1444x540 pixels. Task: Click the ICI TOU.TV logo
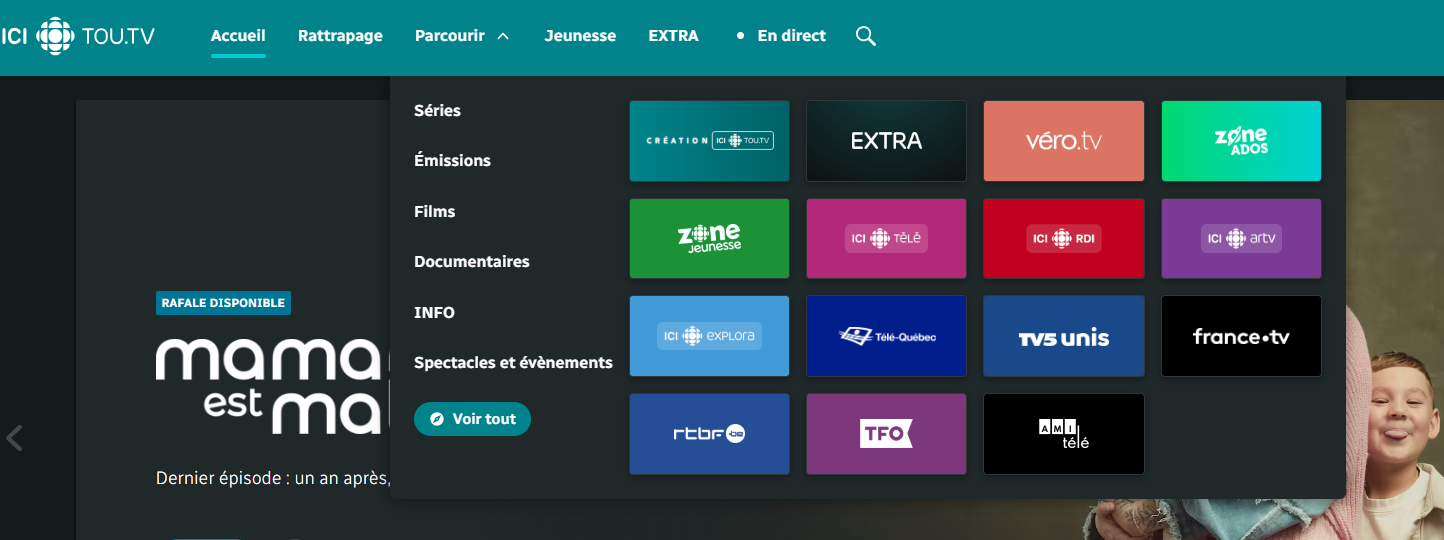click(77, 36)
